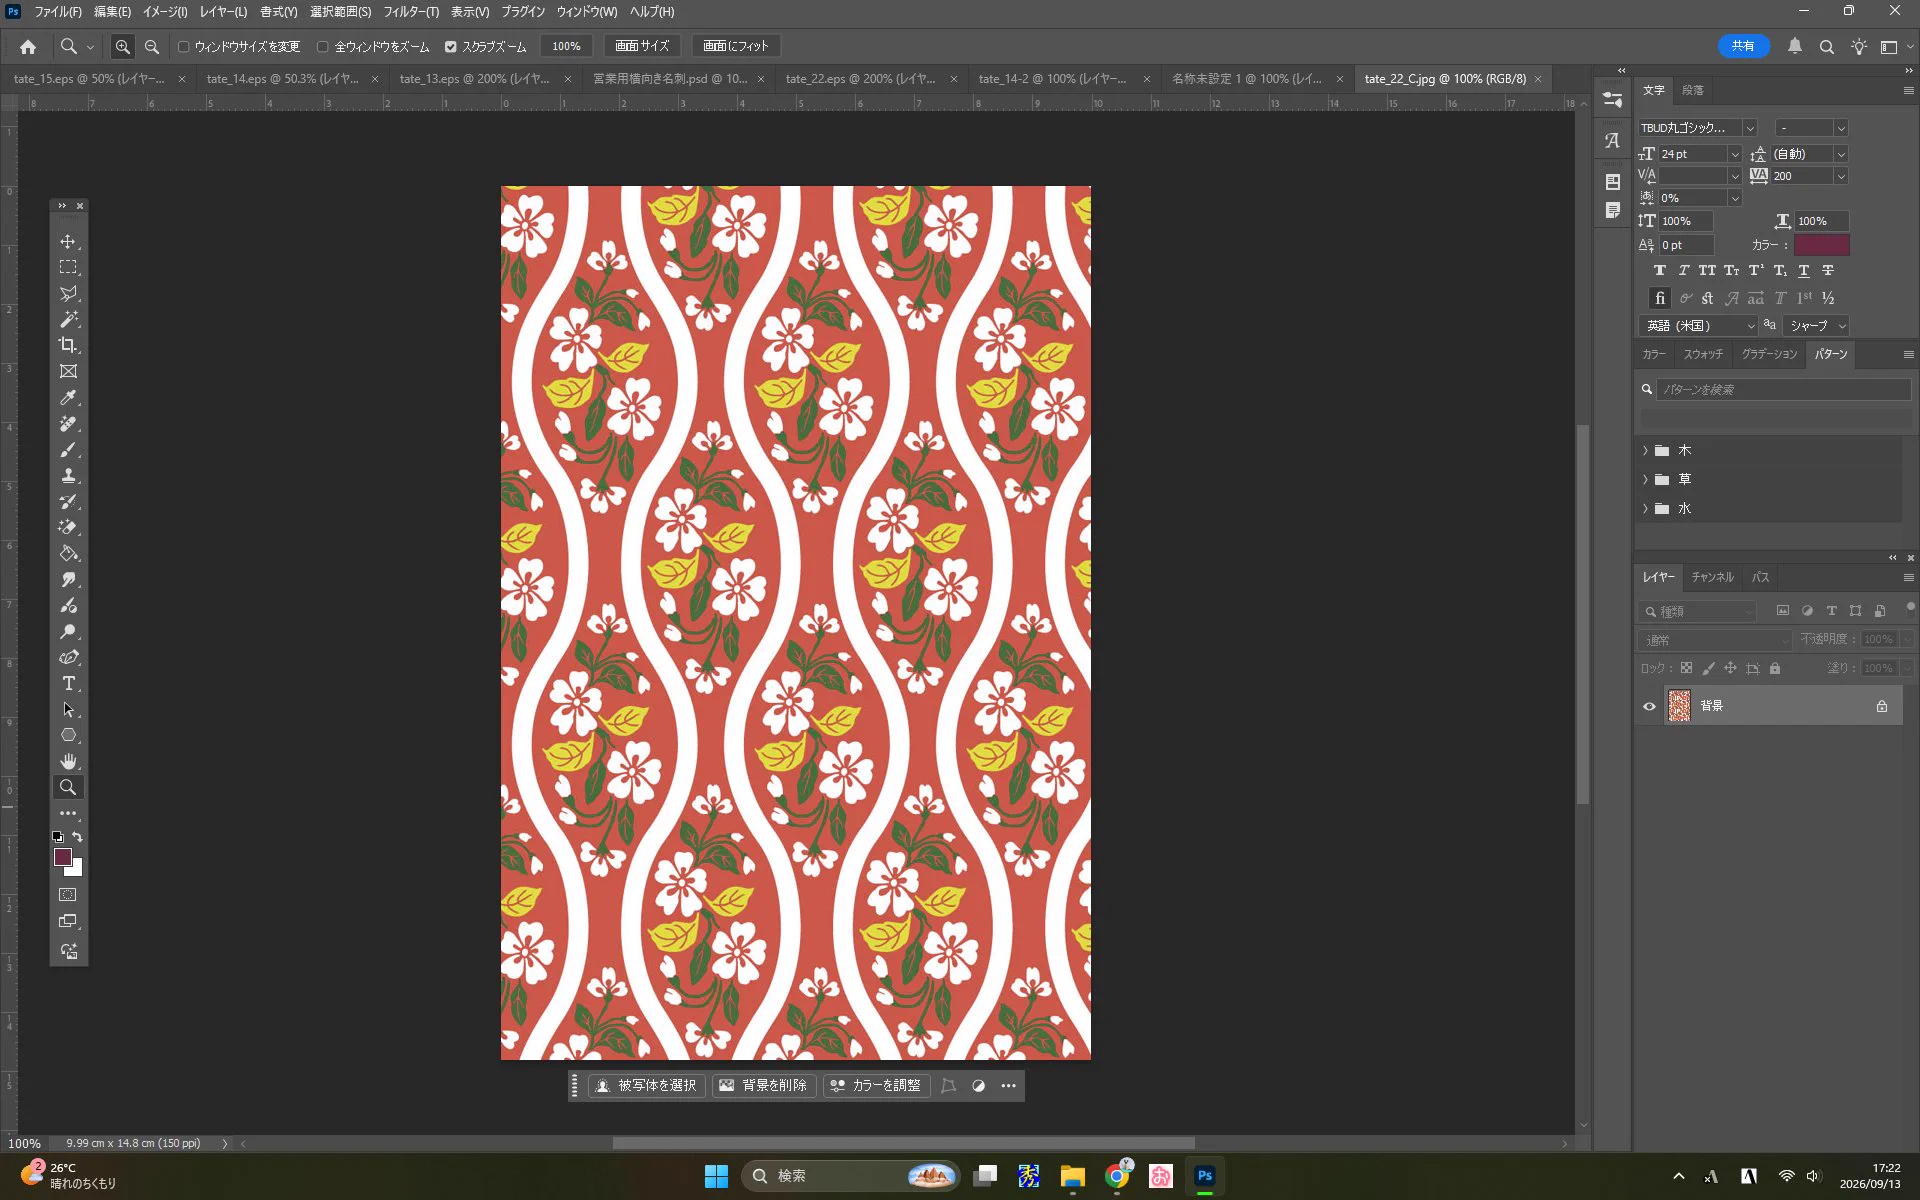Disable スクラブズーム checkbox

coord(451,46)
